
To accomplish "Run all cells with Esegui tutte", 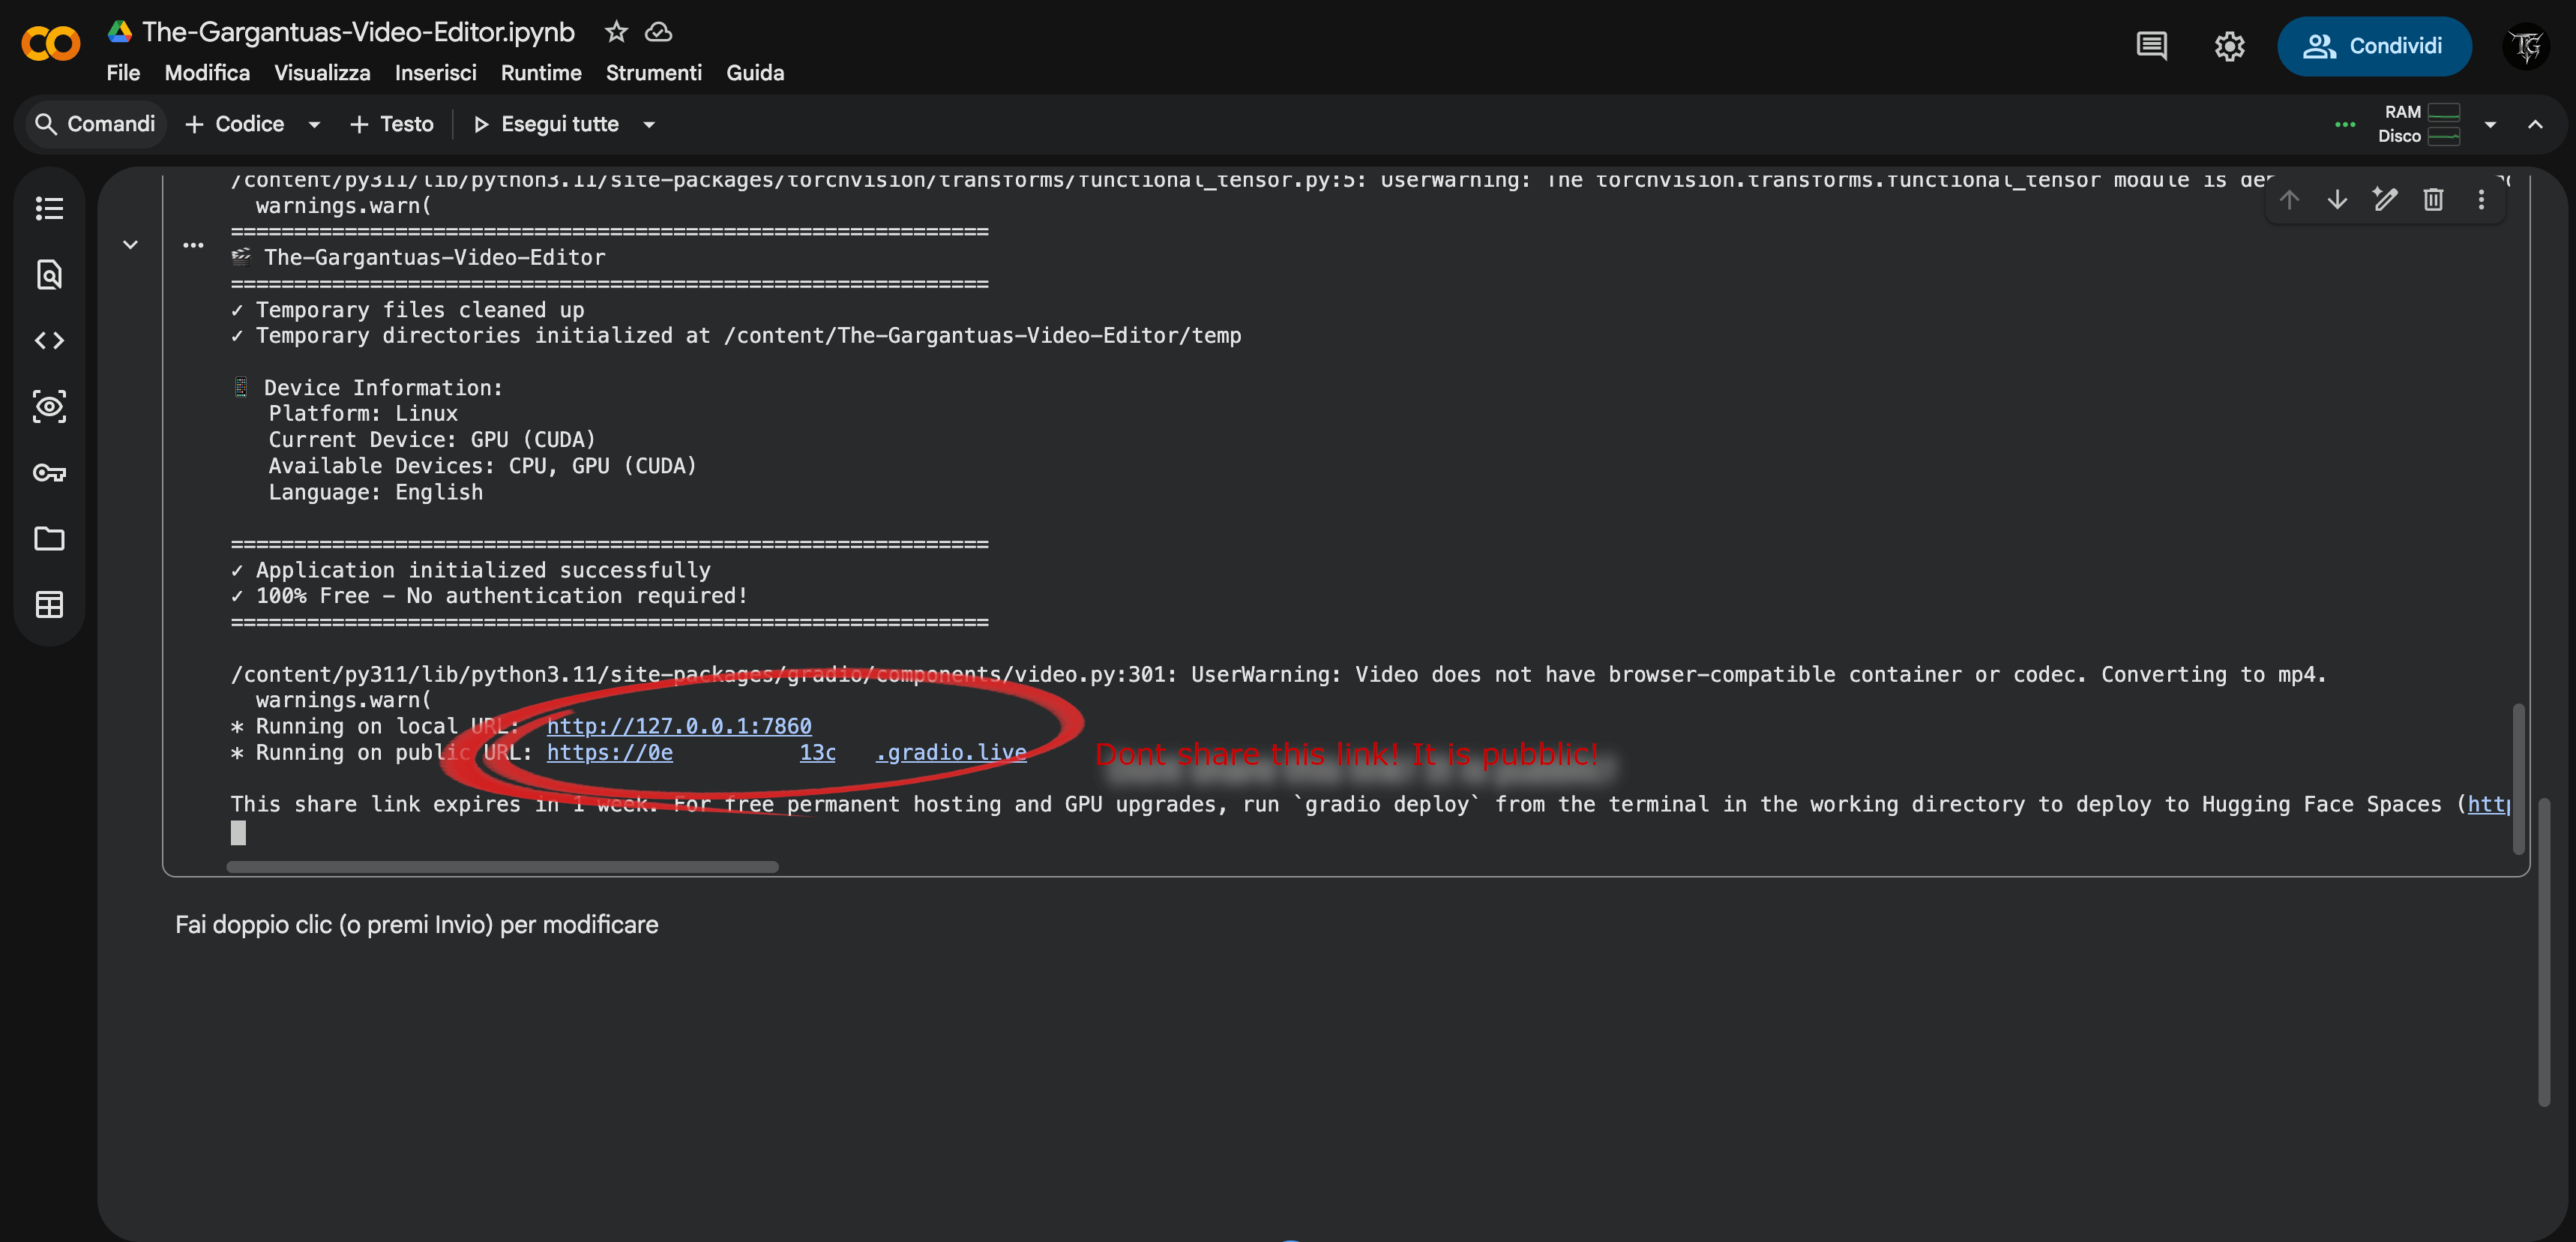I will click(x=546, y=124).
